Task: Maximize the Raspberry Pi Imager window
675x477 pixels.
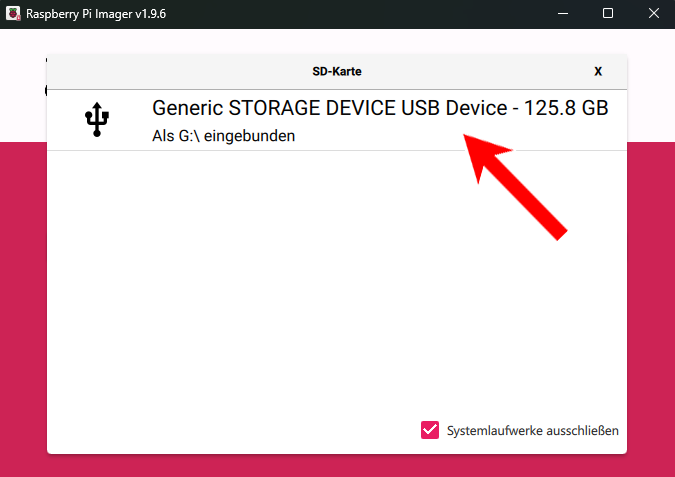Action: click(608, 14)
